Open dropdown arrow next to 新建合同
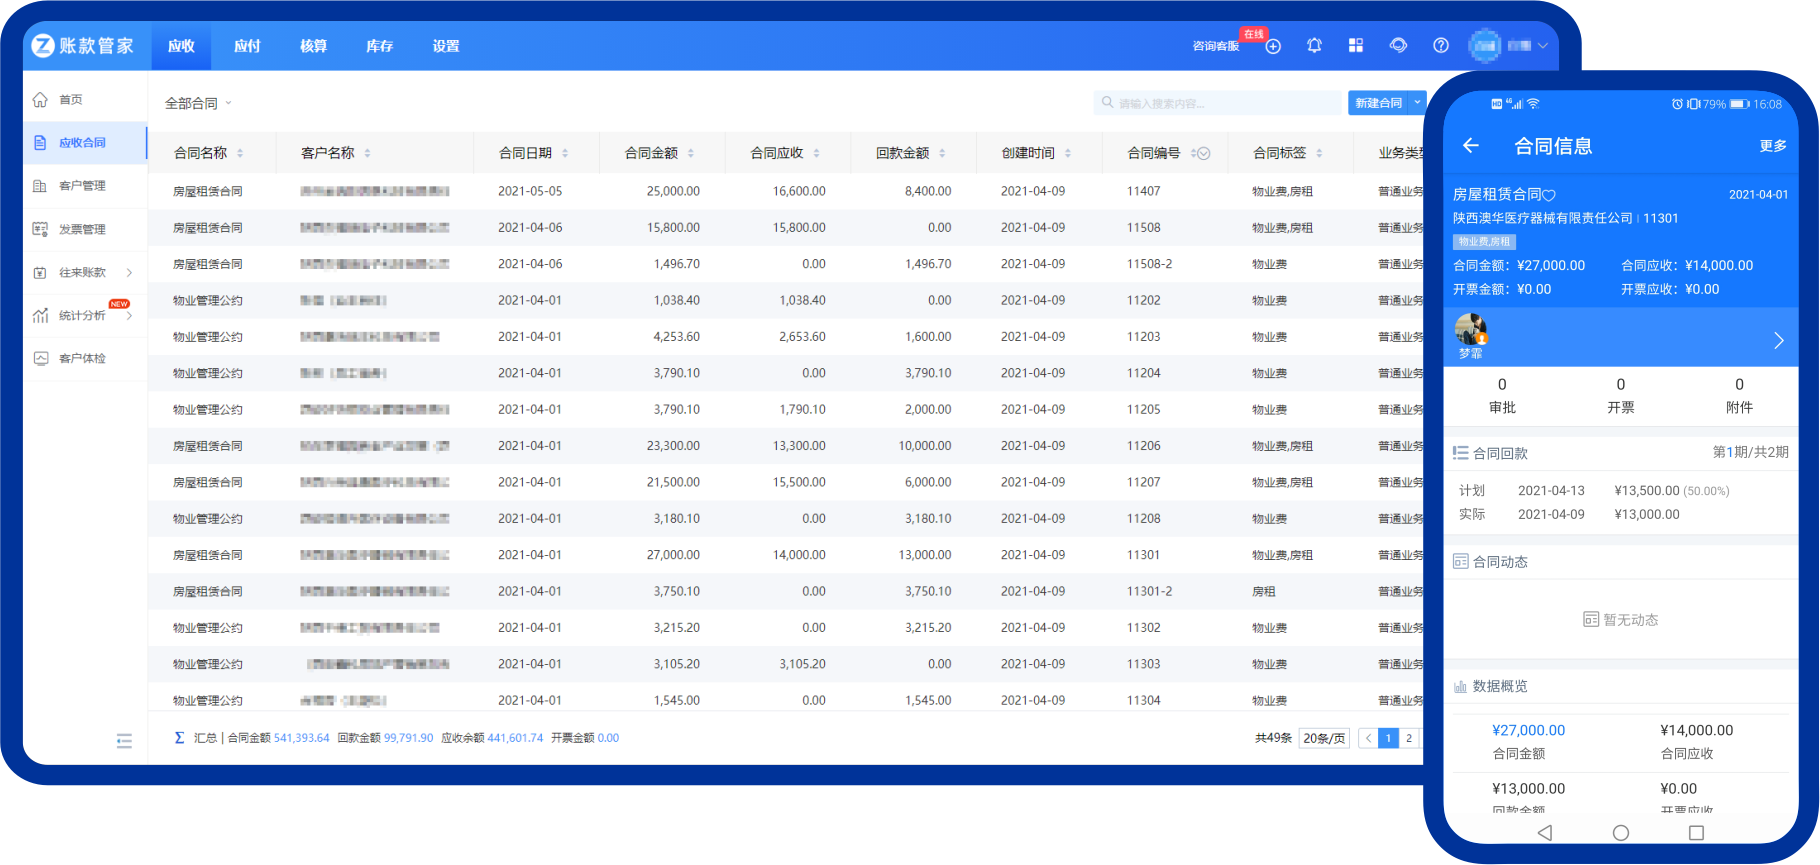The width and height of the screenshot is (1820, 865). [x=1417, y=103]
